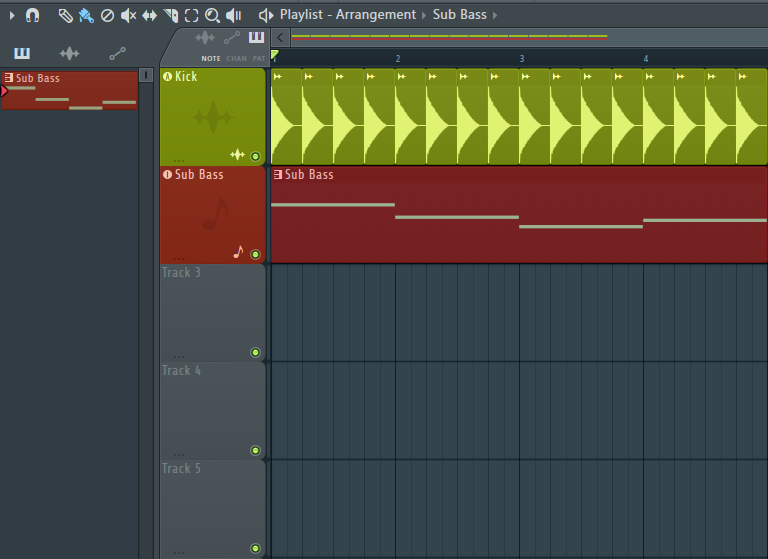Click waveform icon above NOTE label
Screen dimensions: 768x559
pos(205,37)
